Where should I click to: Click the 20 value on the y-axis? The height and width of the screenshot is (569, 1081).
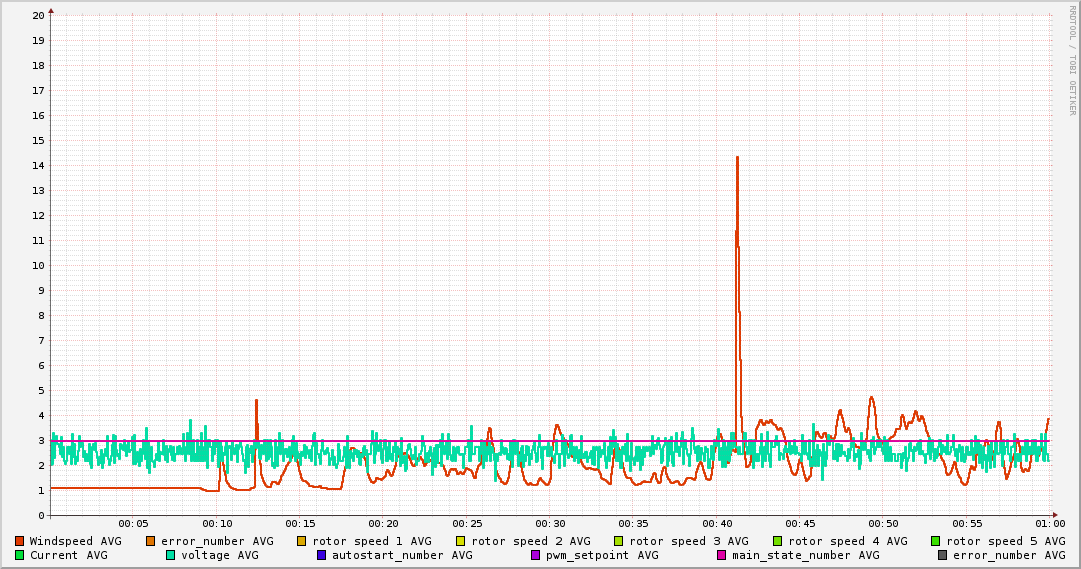pyautogui.click(x=38, y=16)
